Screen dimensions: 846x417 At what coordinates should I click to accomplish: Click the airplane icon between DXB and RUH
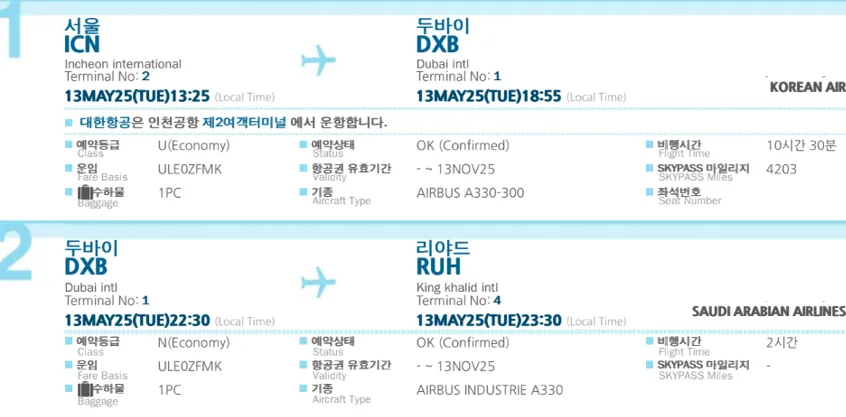point(318,282)
